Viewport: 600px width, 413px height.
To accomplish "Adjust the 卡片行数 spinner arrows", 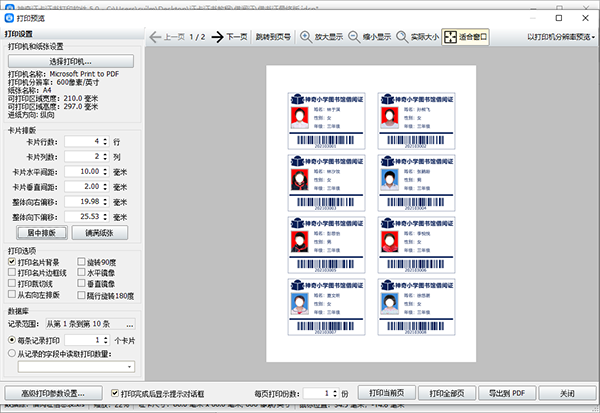I will [x=106, y=142].
